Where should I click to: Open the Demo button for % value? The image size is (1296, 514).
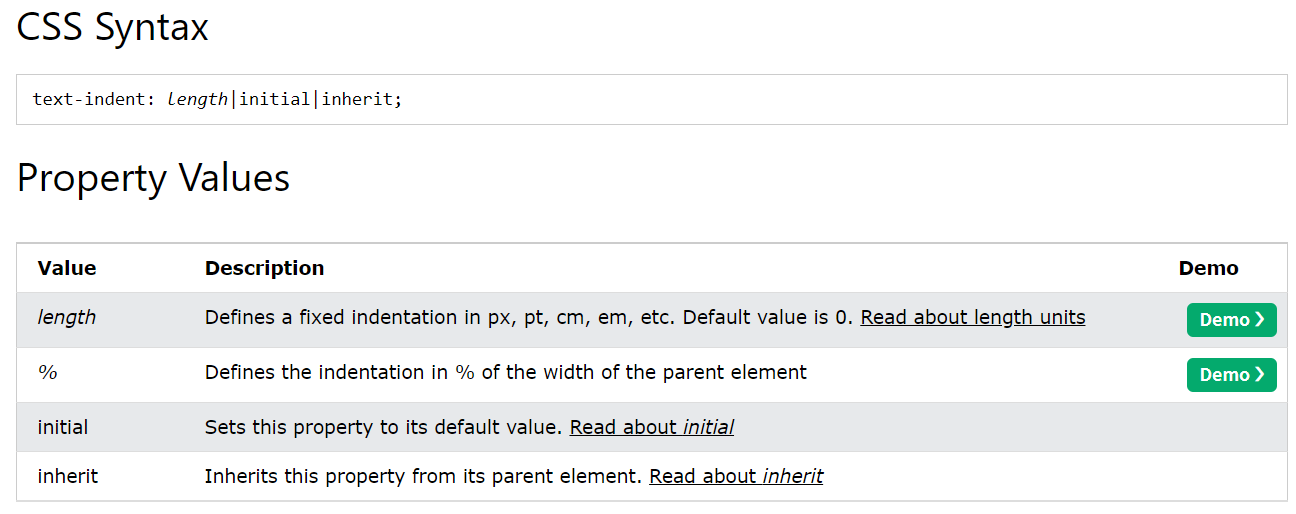click(x=1231, y=375)
